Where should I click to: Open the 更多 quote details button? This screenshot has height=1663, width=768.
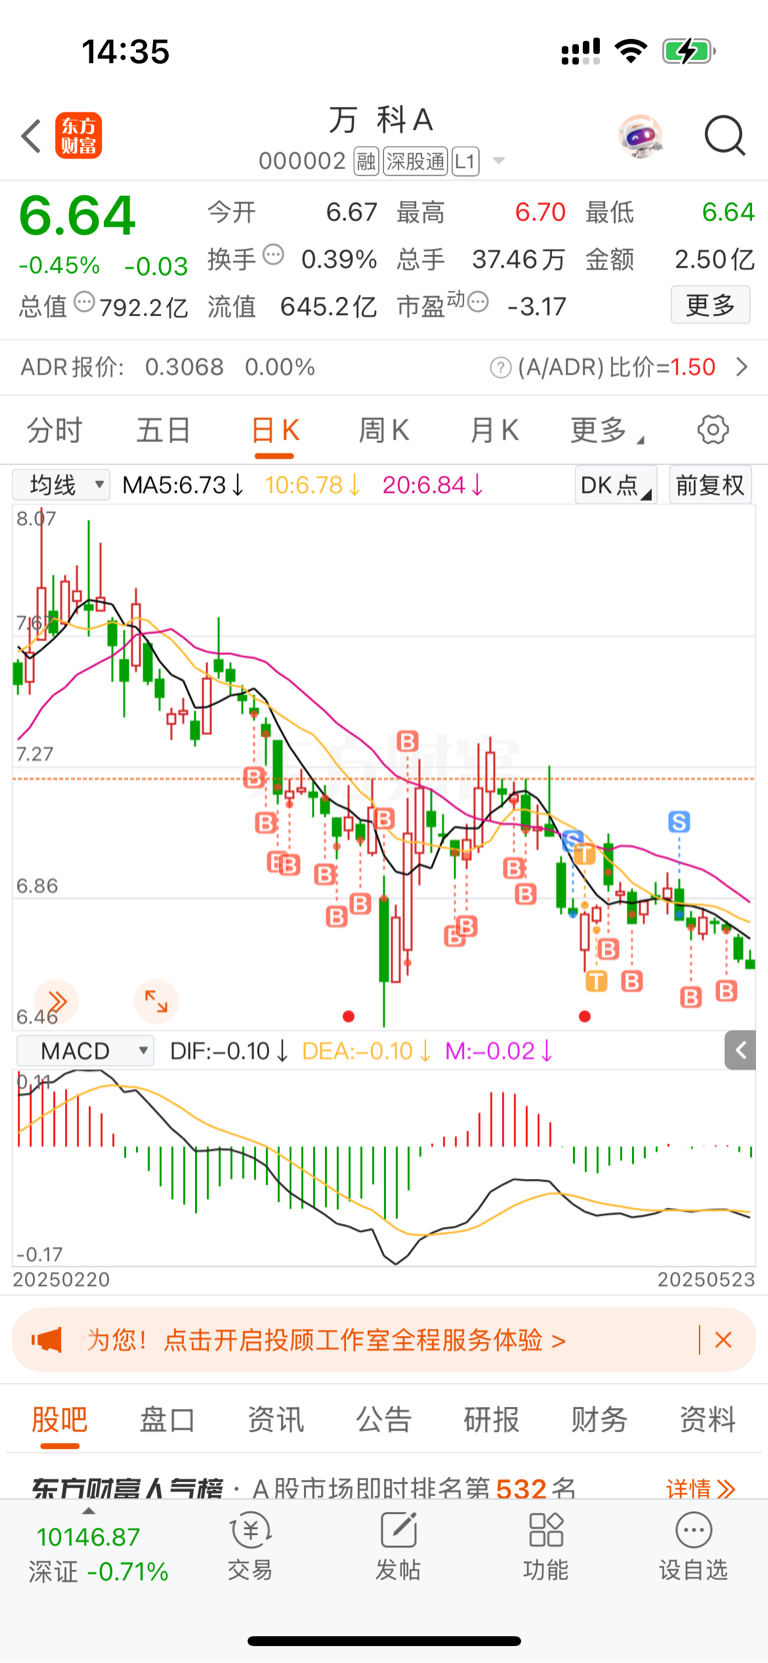click(710, 304)
